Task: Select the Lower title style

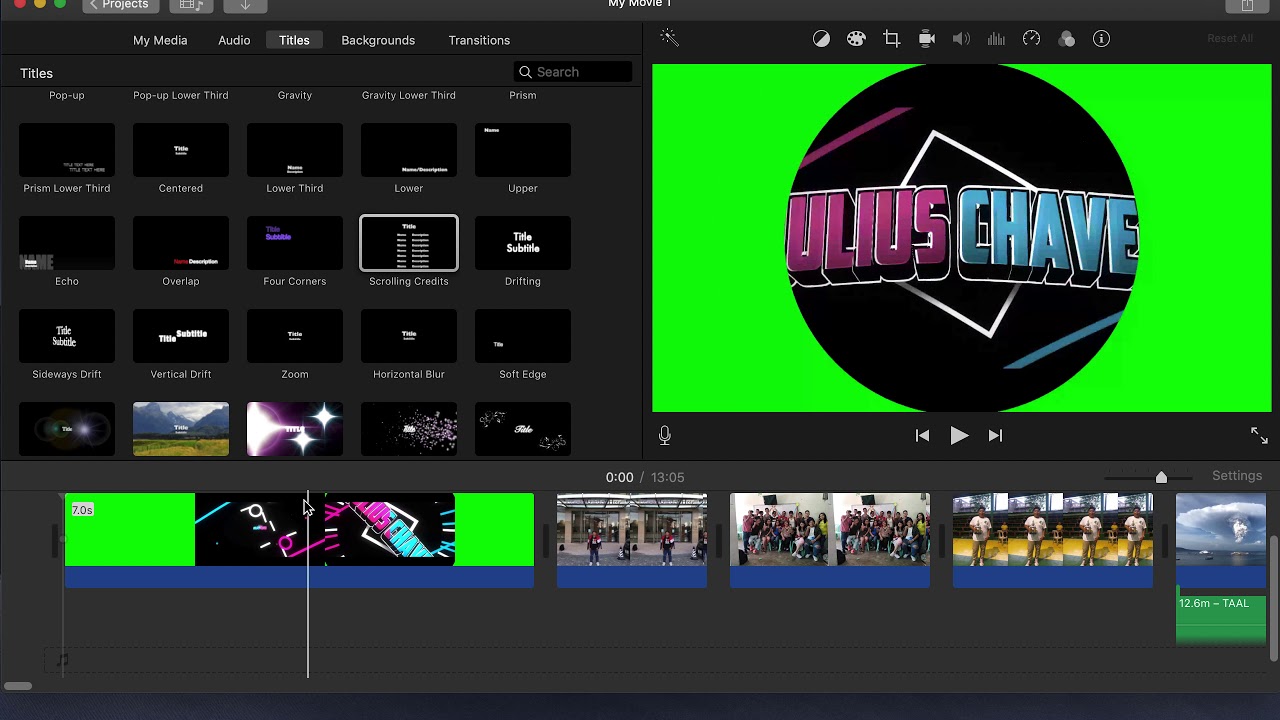Action: click(409, 150)
